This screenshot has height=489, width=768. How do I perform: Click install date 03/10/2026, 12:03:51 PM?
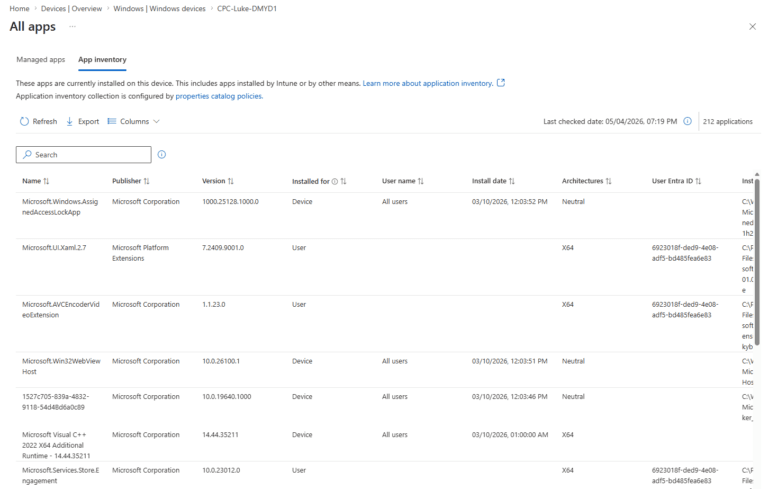coord(509,362)
